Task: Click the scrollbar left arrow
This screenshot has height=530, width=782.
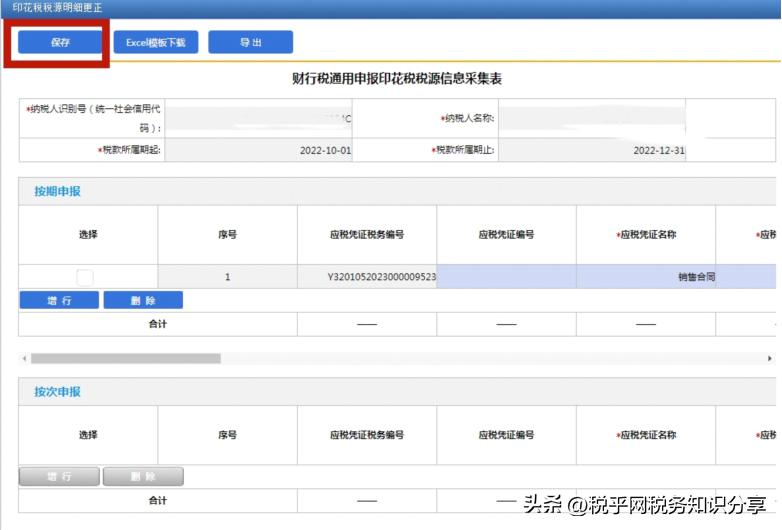Action: click(x=24, y=358)
